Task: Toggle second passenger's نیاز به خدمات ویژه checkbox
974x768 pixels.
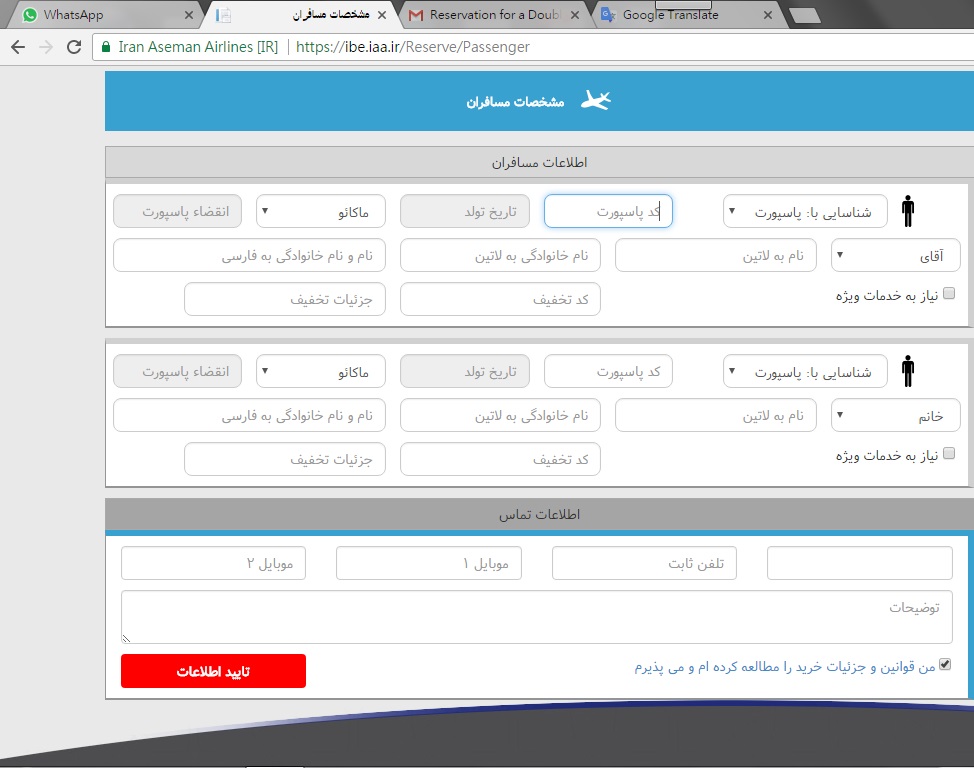Action: 949,453
